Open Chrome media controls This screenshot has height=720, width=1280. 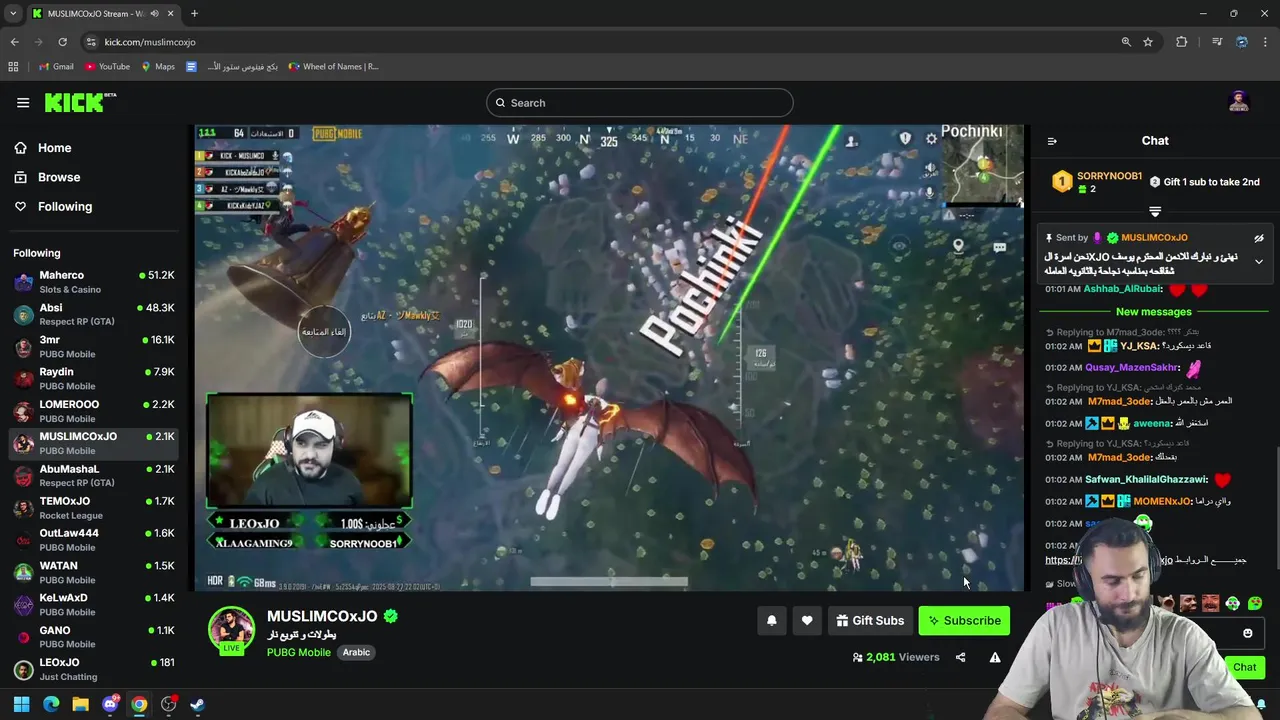pyautogui.click(x=1217, y=42)
